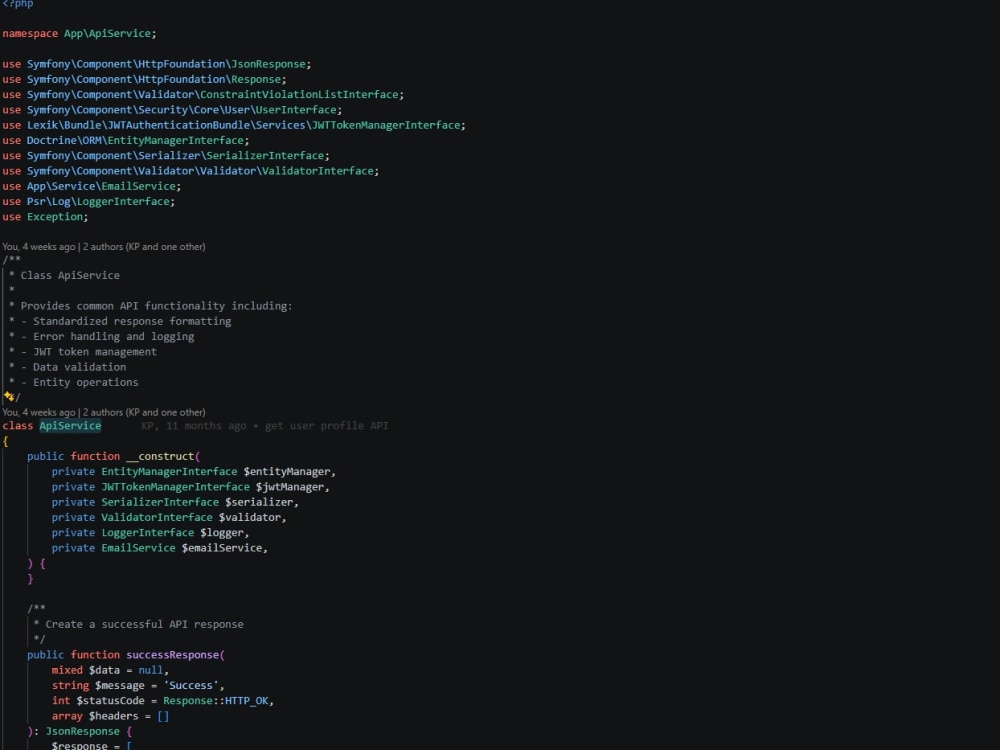The width and height of the screenshot is (1000, 750).
Task: Click the ') {' line closing the constructor parameters
Action: pos(36,564)
